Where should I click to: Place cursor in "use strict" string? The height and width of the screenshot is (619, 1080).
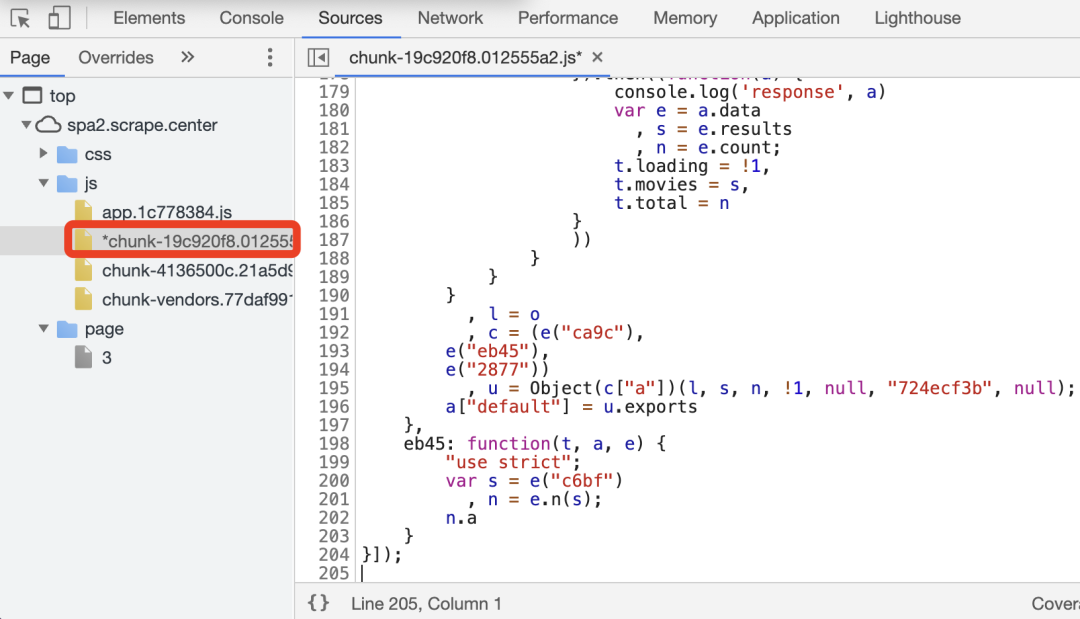coord(512,462)
